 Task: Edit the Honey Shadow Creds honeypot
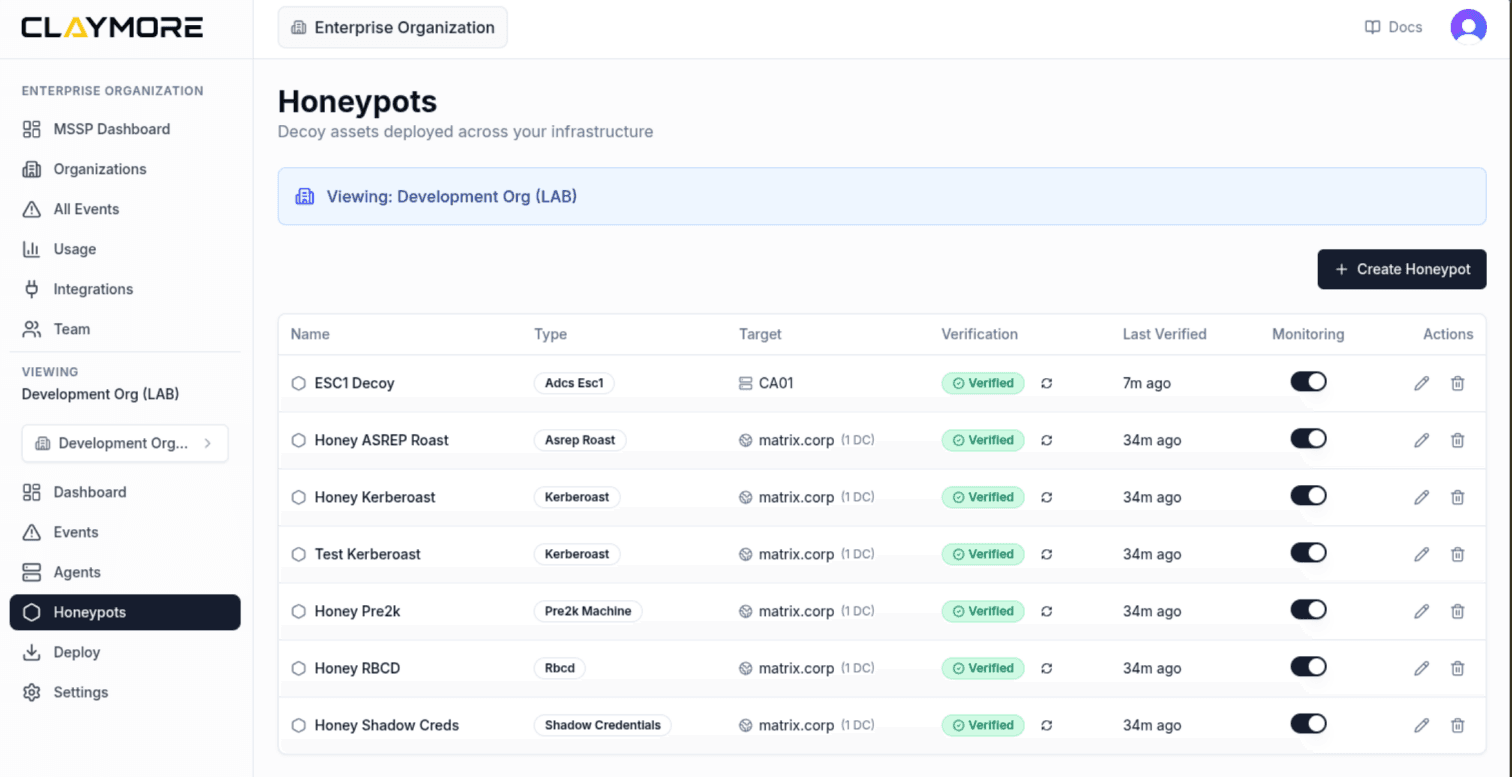pyautogui.click(x=1421, y=725)
